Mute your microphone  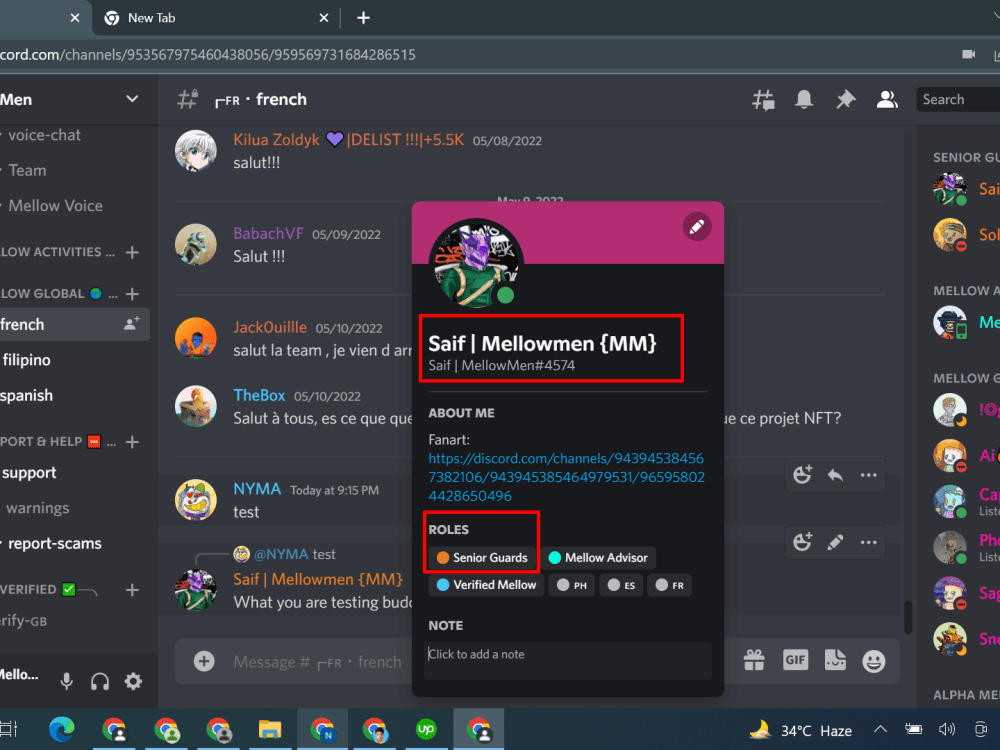66,681
